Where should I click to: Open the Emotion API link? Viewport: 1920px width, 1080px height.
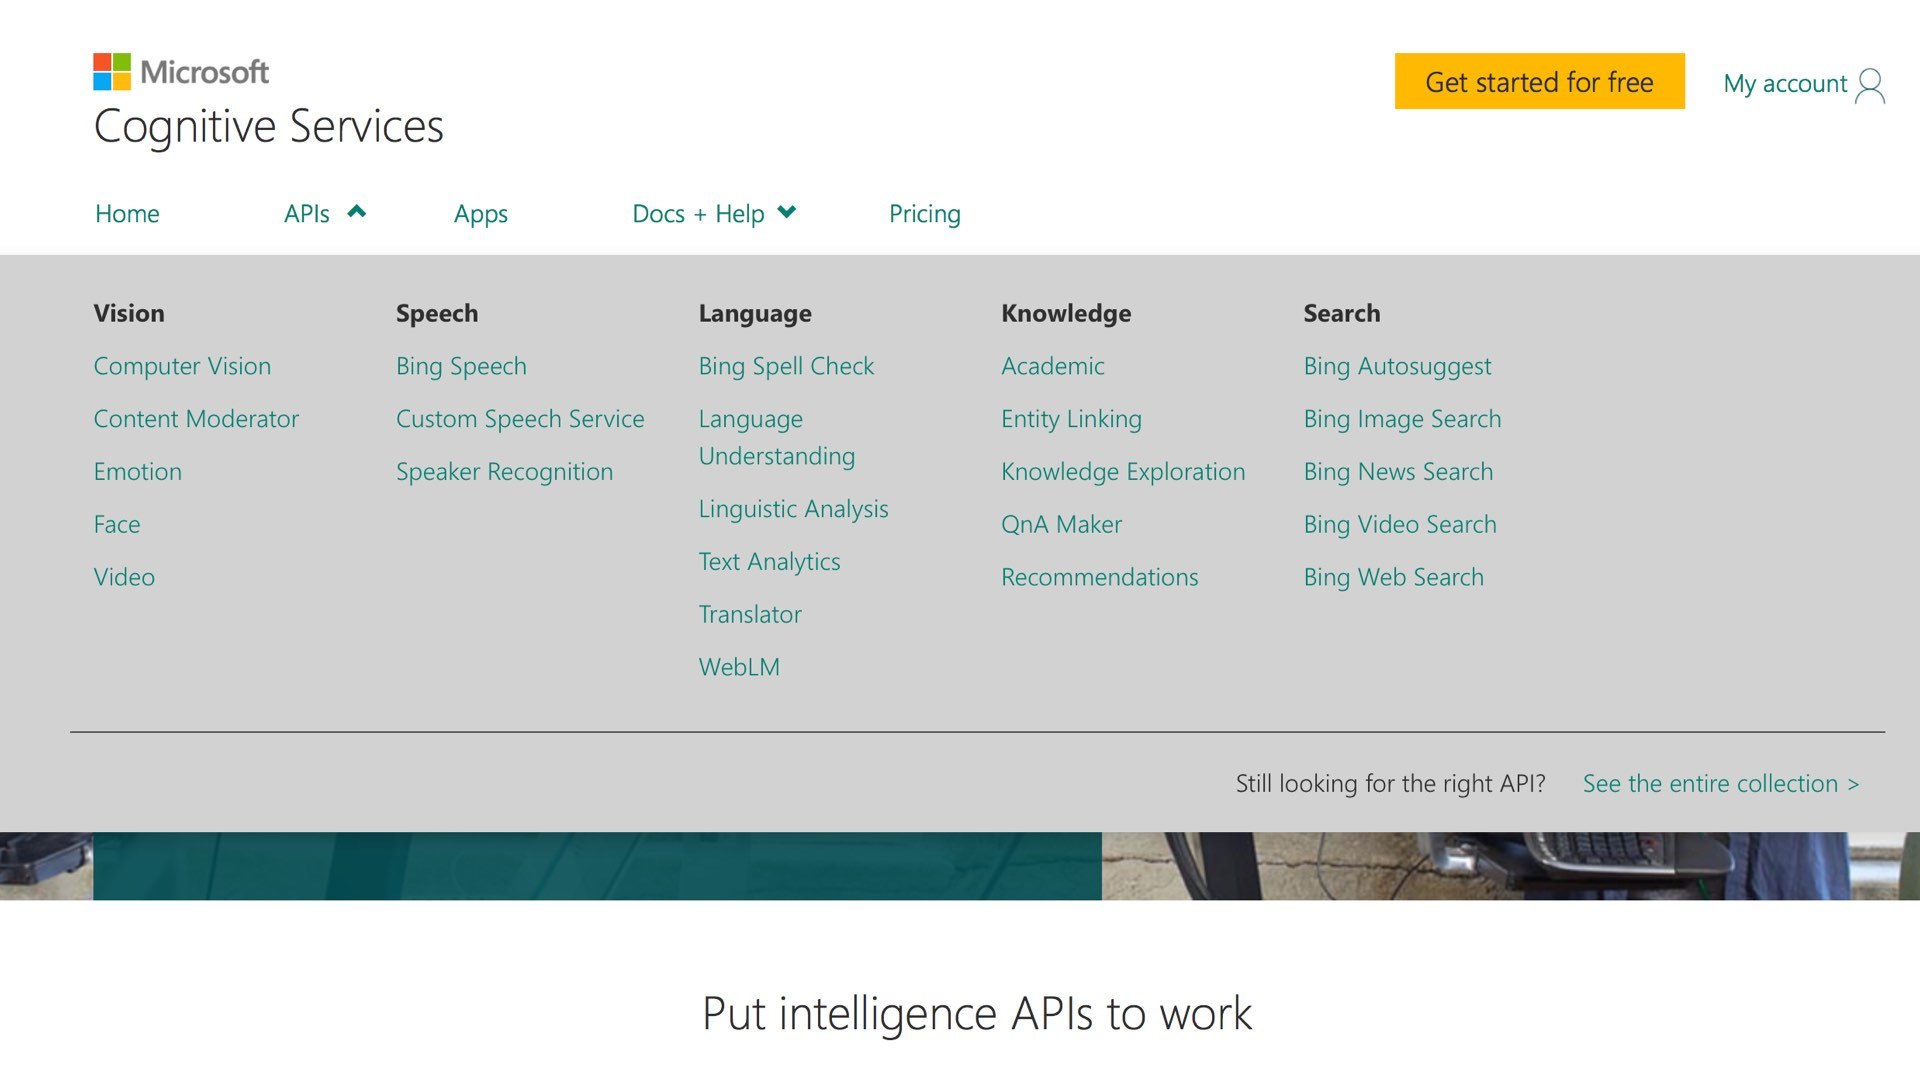[138, 472]
